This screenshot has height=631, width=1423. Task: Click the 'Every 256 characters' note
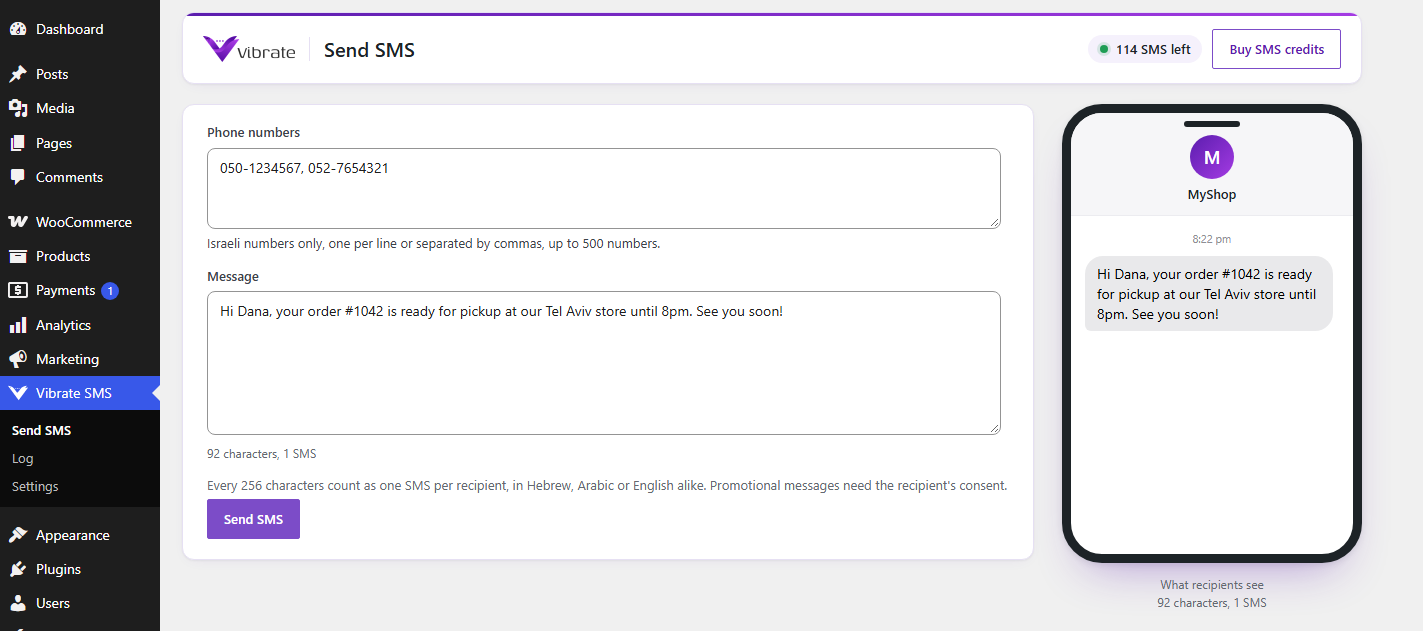coord(607,486)
